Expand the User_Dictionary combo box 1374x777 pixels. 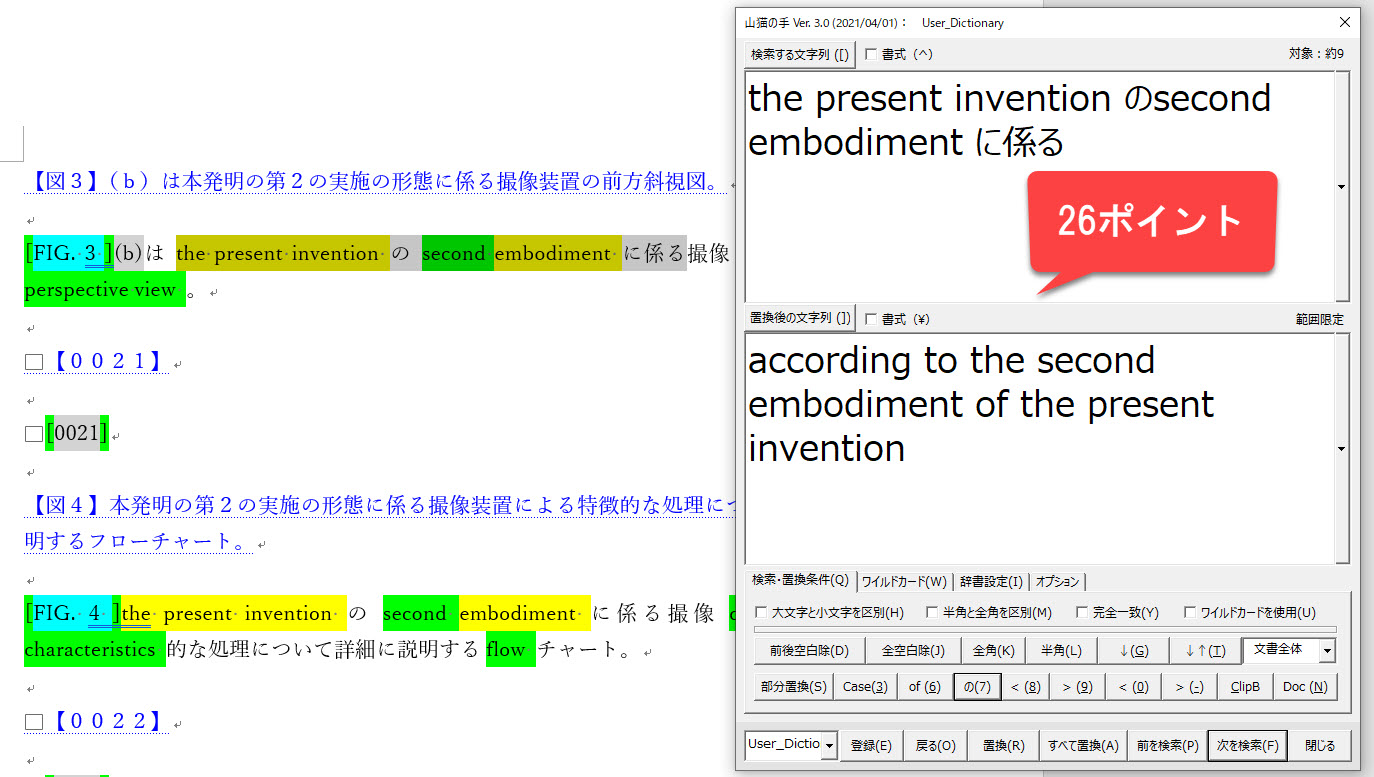pyautogui.click(x=829, y=746)
